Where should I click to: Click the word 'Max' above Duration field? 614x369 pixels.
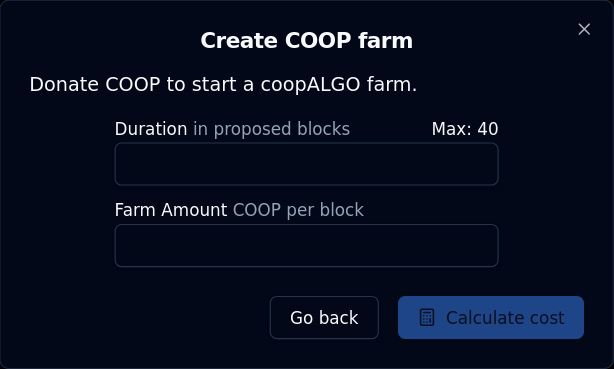pyautogui.click(x=449, y=129)
